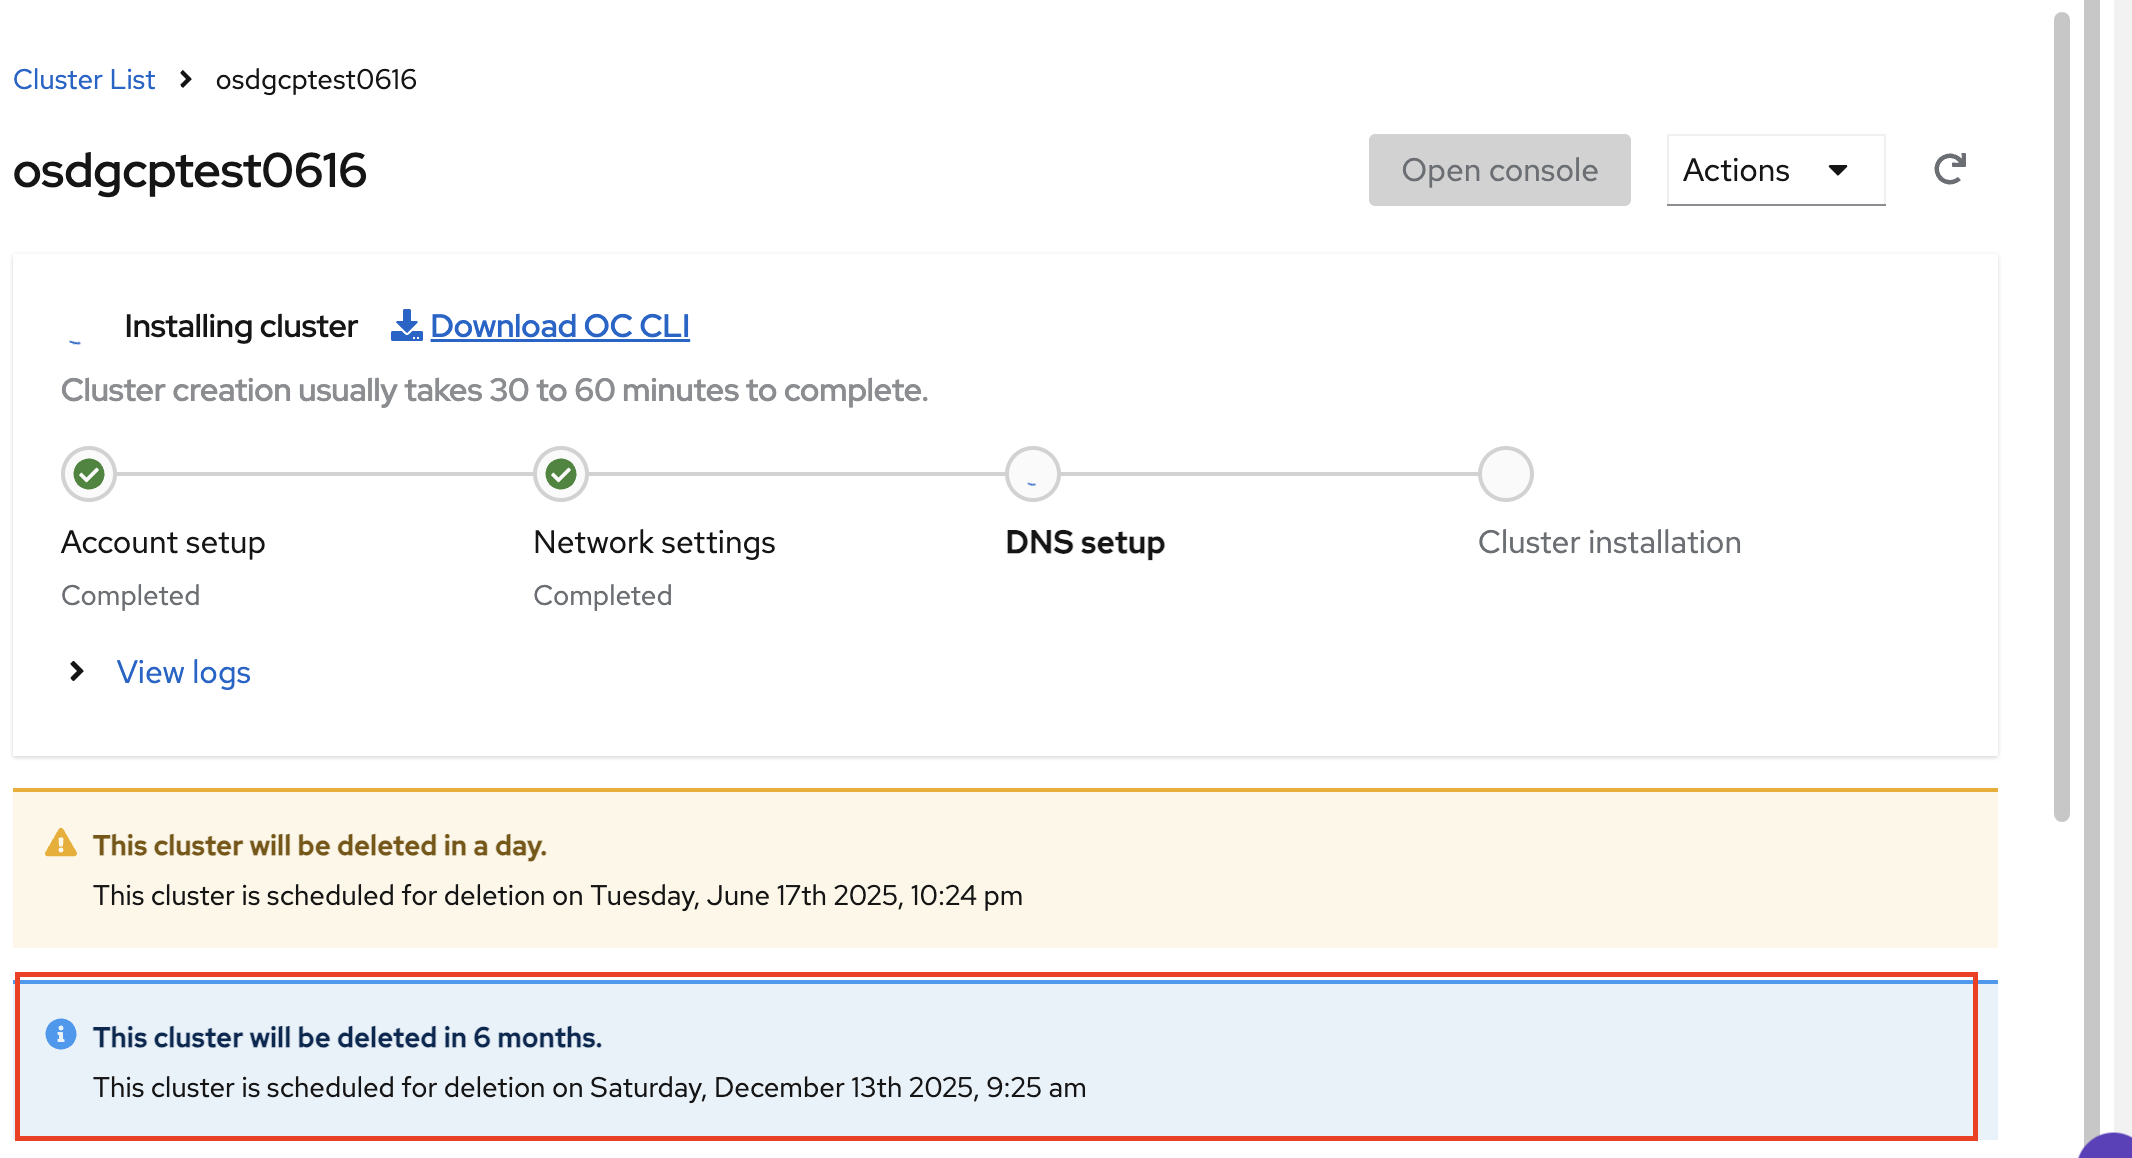The image size is (2132, 1158).
Task: Click the Actions dropdown caret arrow
Action: point(1838,170)
